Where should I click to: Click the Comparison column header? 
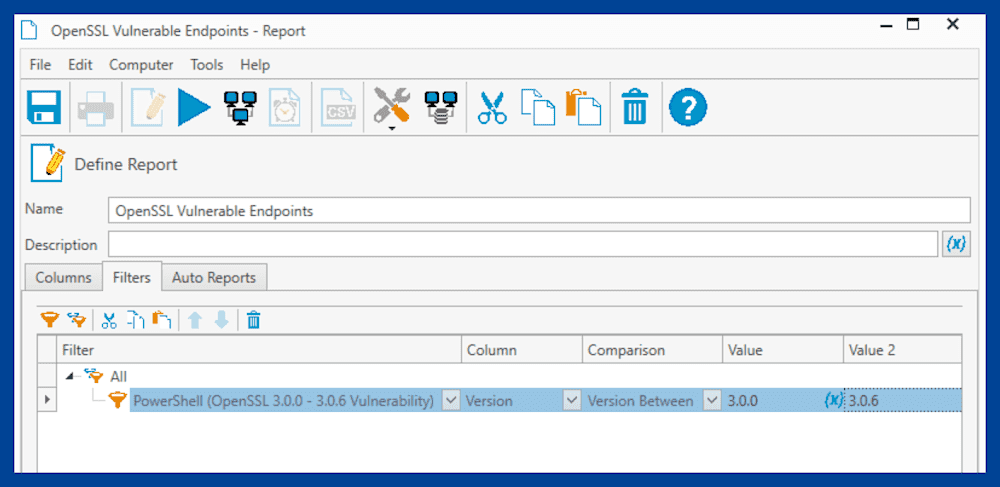(x=652, y=350)
